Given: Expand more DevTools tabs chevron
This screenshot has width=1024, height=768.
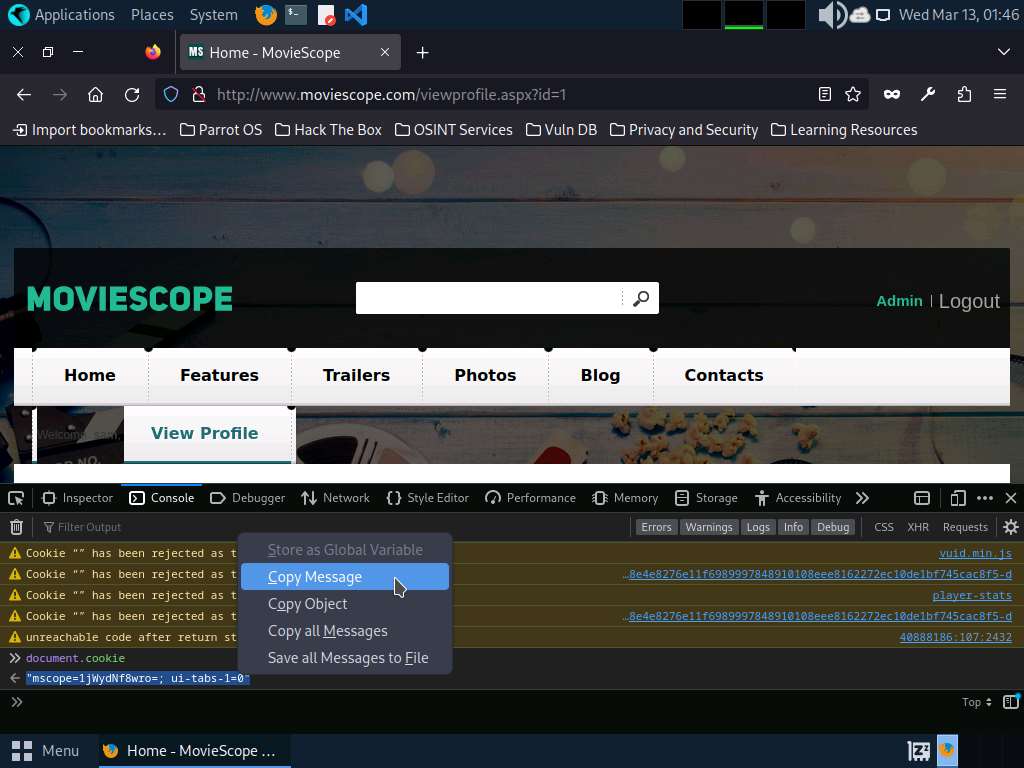Looking at the screenshot, I should pyautogui.click(x=862, y=498).
